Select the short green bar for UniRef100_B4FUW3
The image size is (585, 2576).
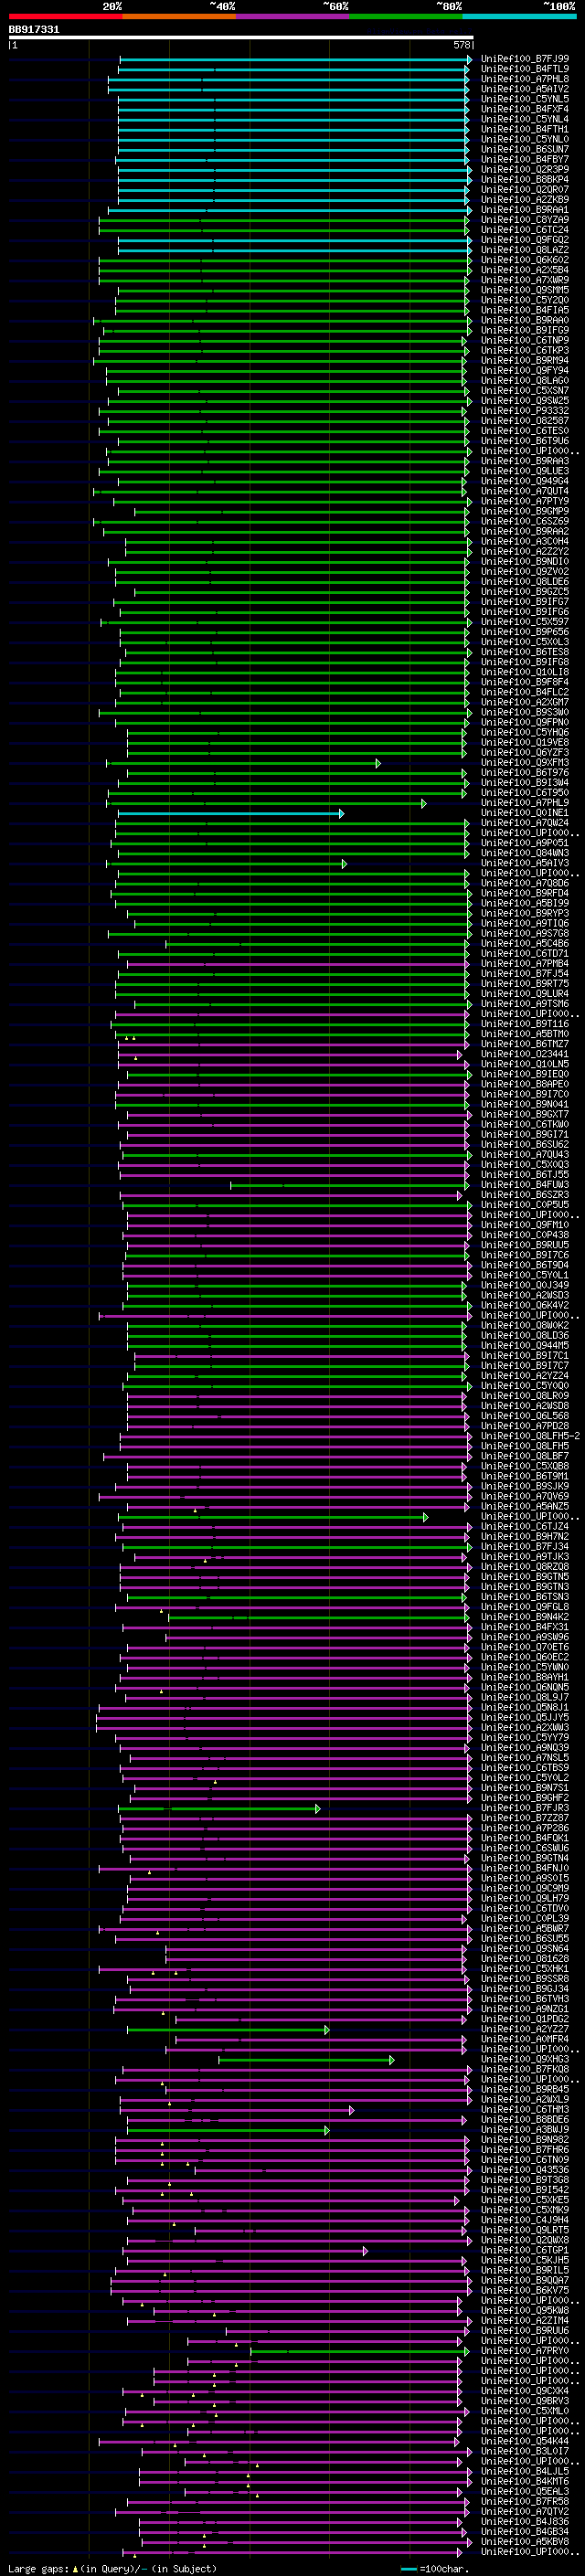click(x=349, y=1185)
